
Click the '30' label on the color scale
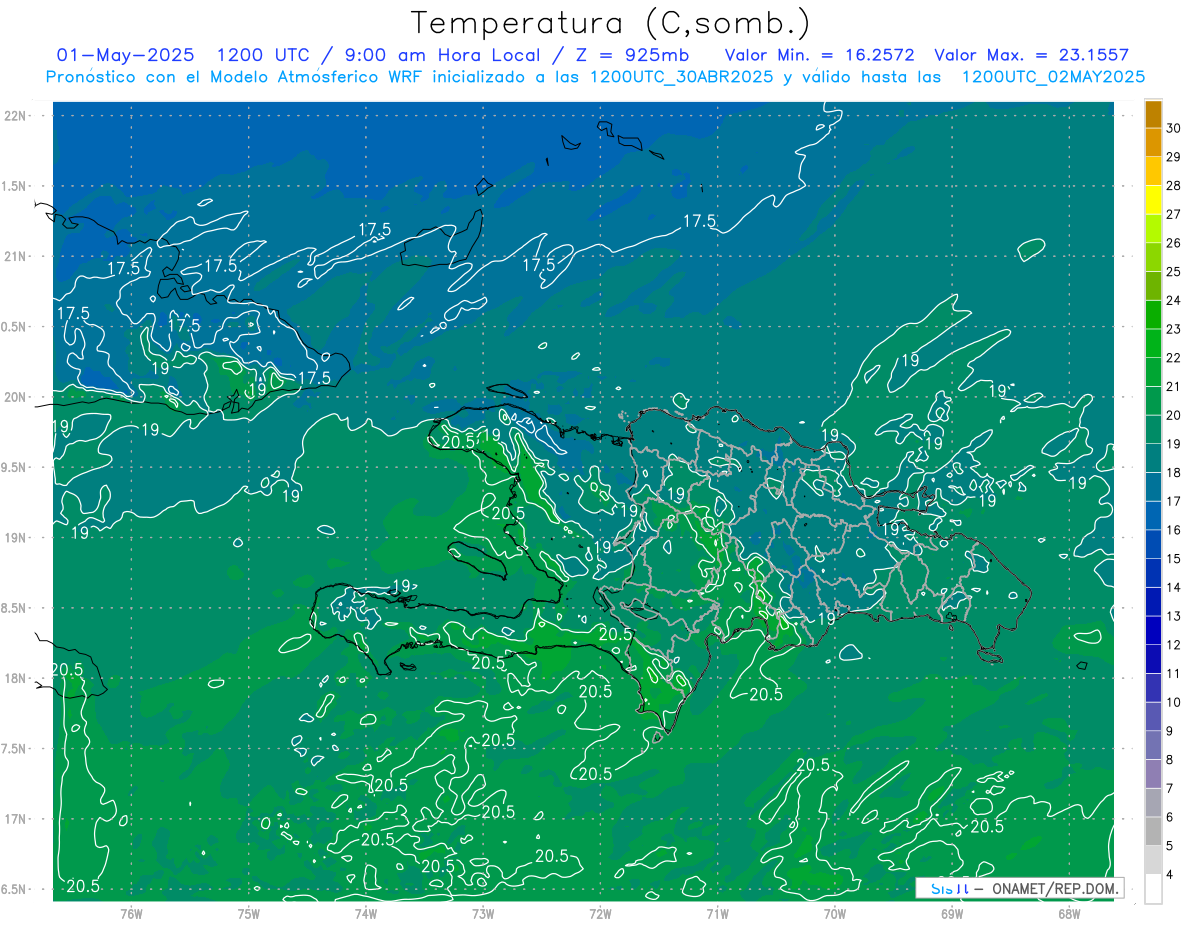click(1174, 128)
